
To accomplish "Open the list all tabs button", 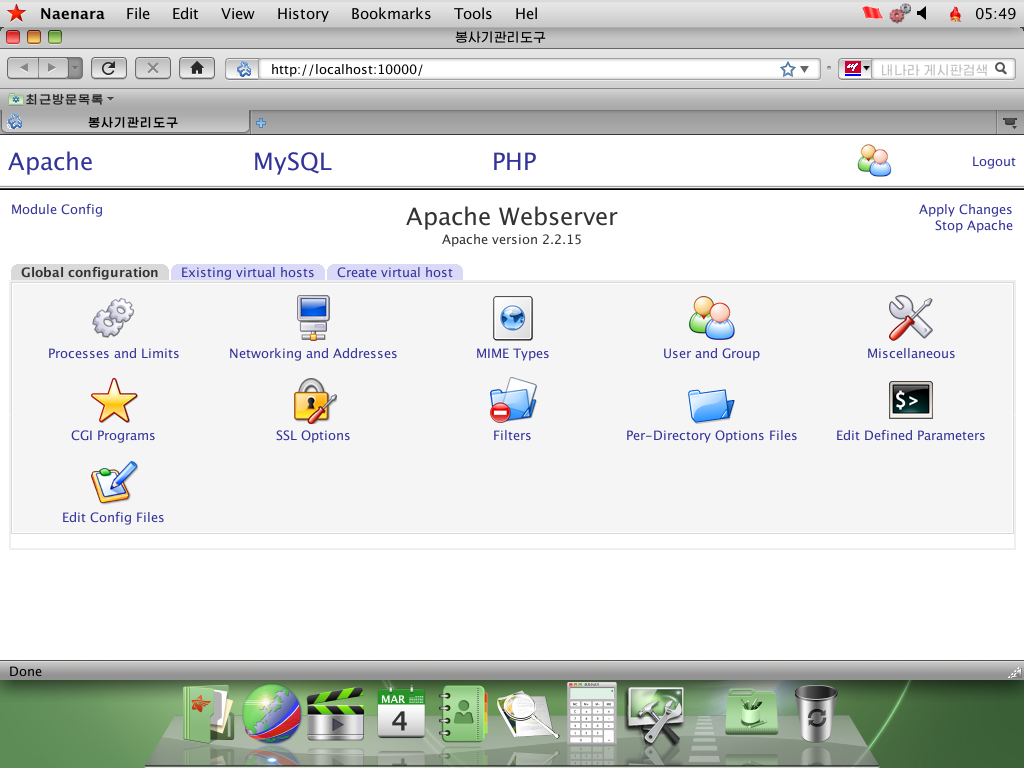I will (1010, 122).
